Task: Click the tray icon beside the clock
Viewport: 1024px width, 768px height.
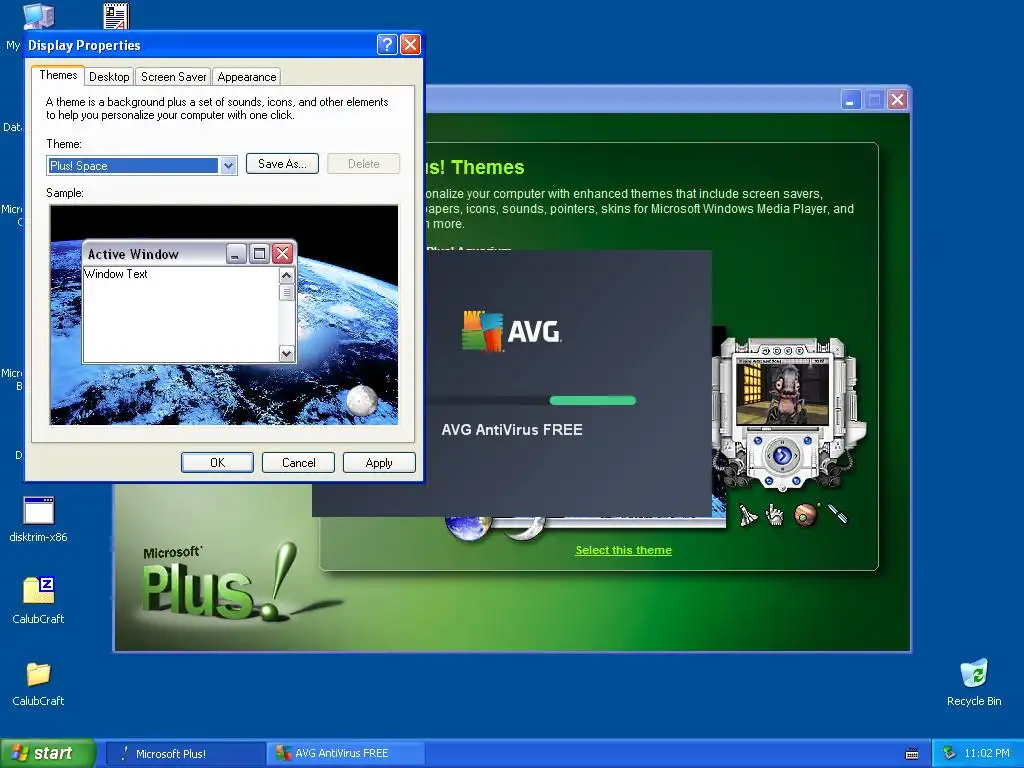Action: click(950, 753)
